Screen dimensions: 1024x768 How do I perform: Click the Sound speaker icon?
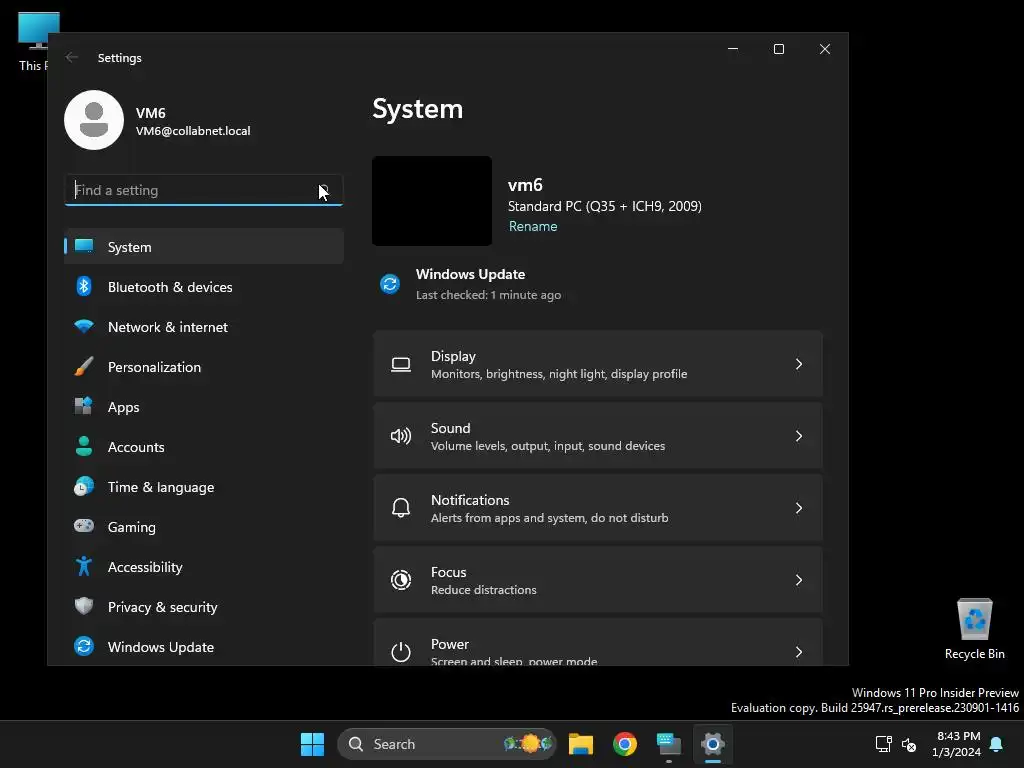(x=401, y=436)
